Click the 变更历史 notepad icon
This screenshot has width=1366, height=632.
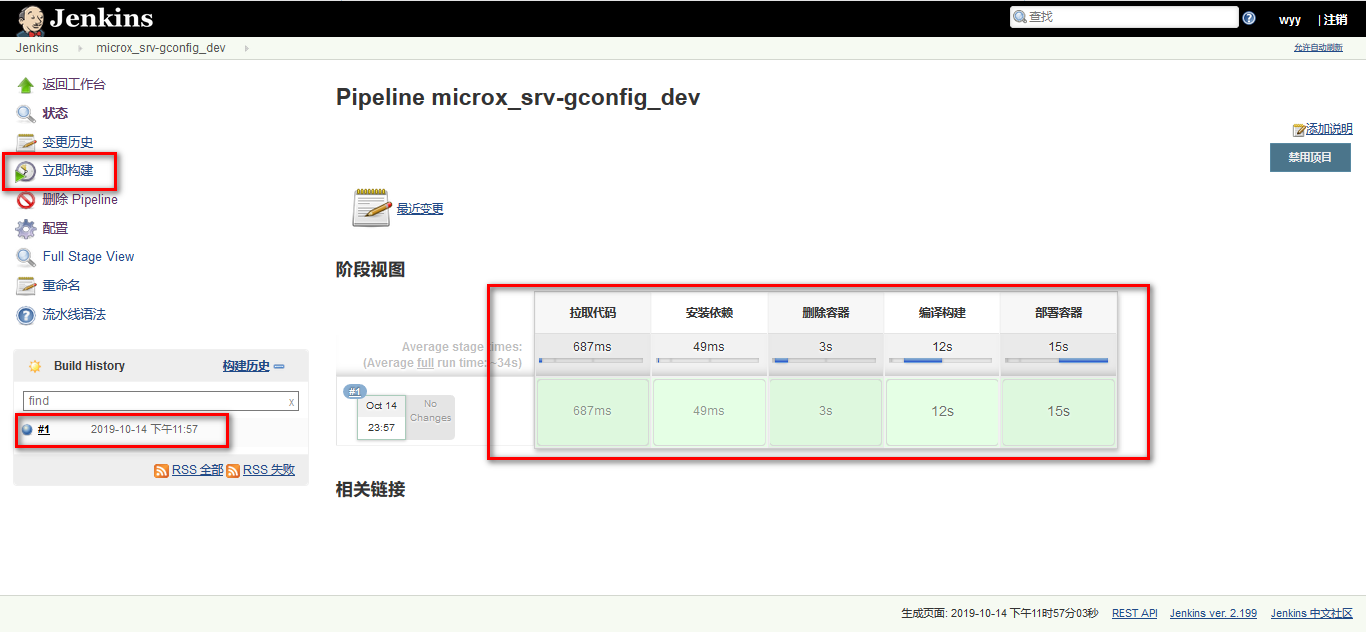pyautogui.click(x=26, y=143)
